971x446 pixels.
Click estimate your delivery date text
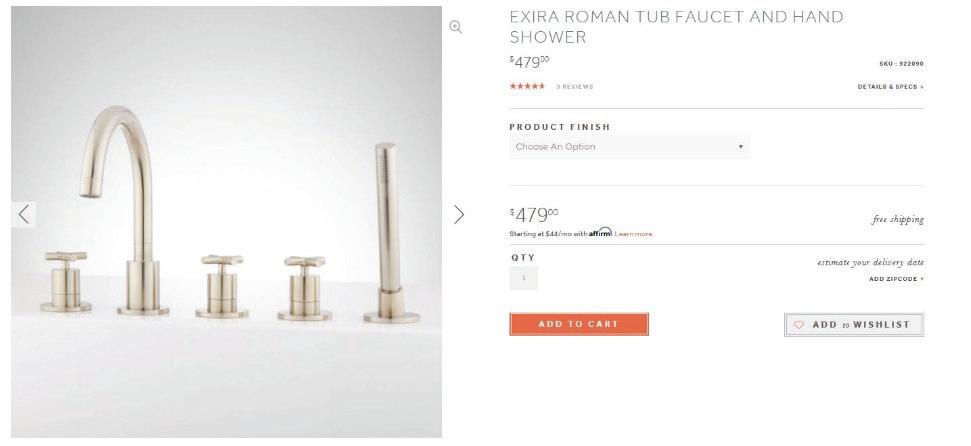pyautogui.click(x=871, y=263)
